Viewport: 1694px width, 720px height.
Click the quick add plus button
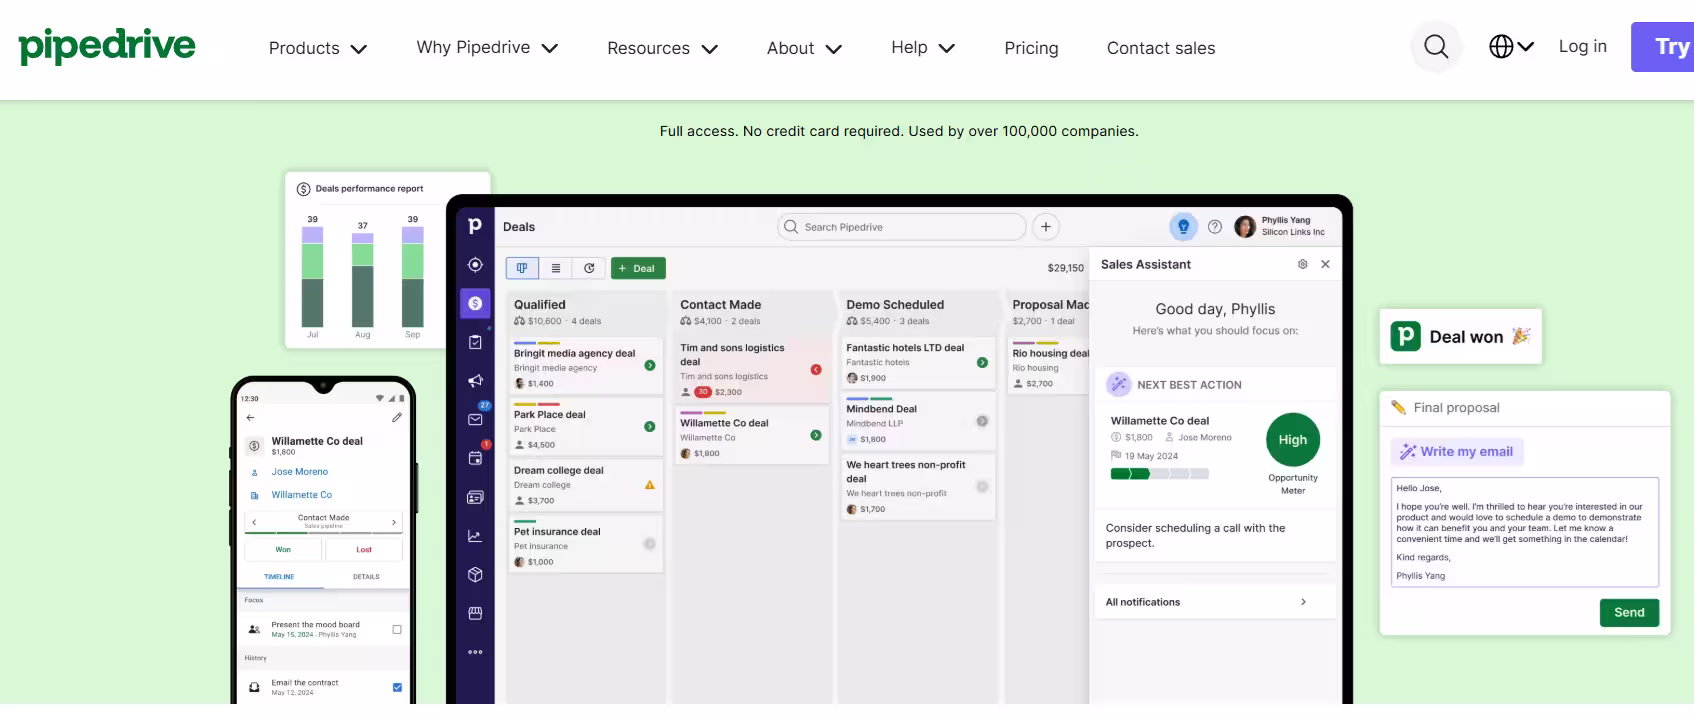coord(1046,227)
